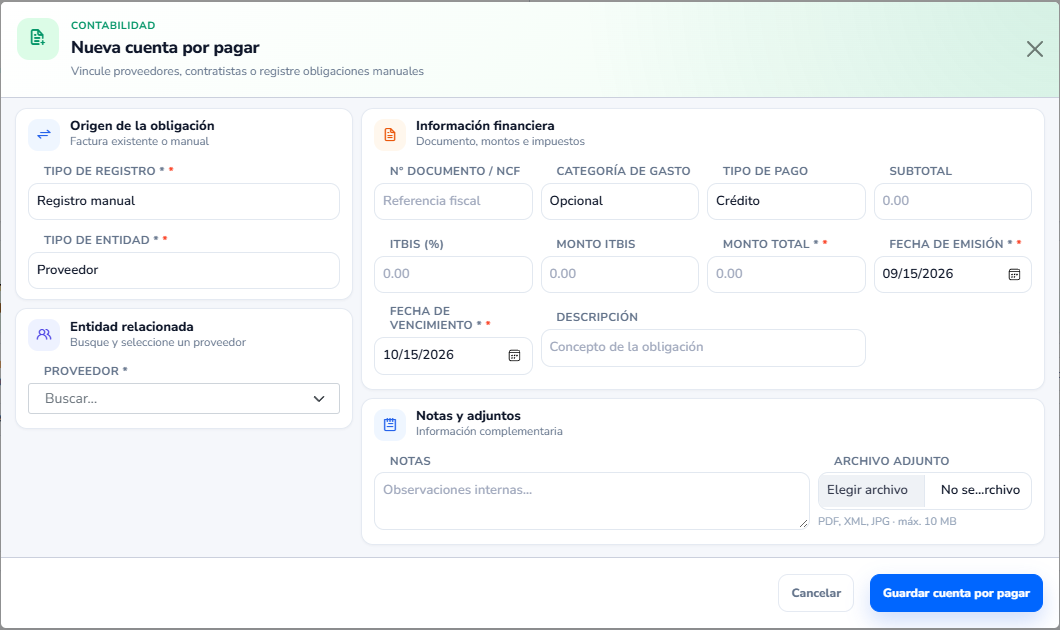The width and height of the screenshot is (1060, 630).
Task: Open the calendar picker for Fecha de emisión
Action: click(1014, 274)
